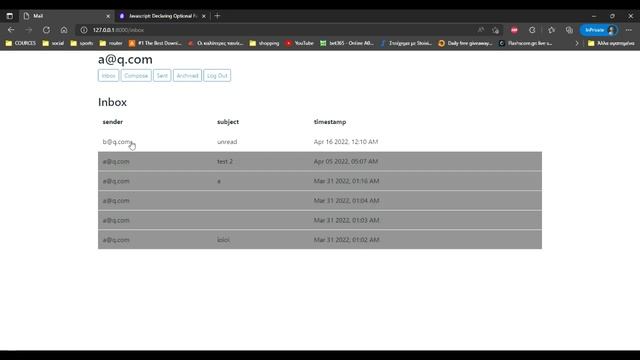Screen dimensions: 640x360
Task: Click the add-to-favorites star icon
Action: click(496, 30)
